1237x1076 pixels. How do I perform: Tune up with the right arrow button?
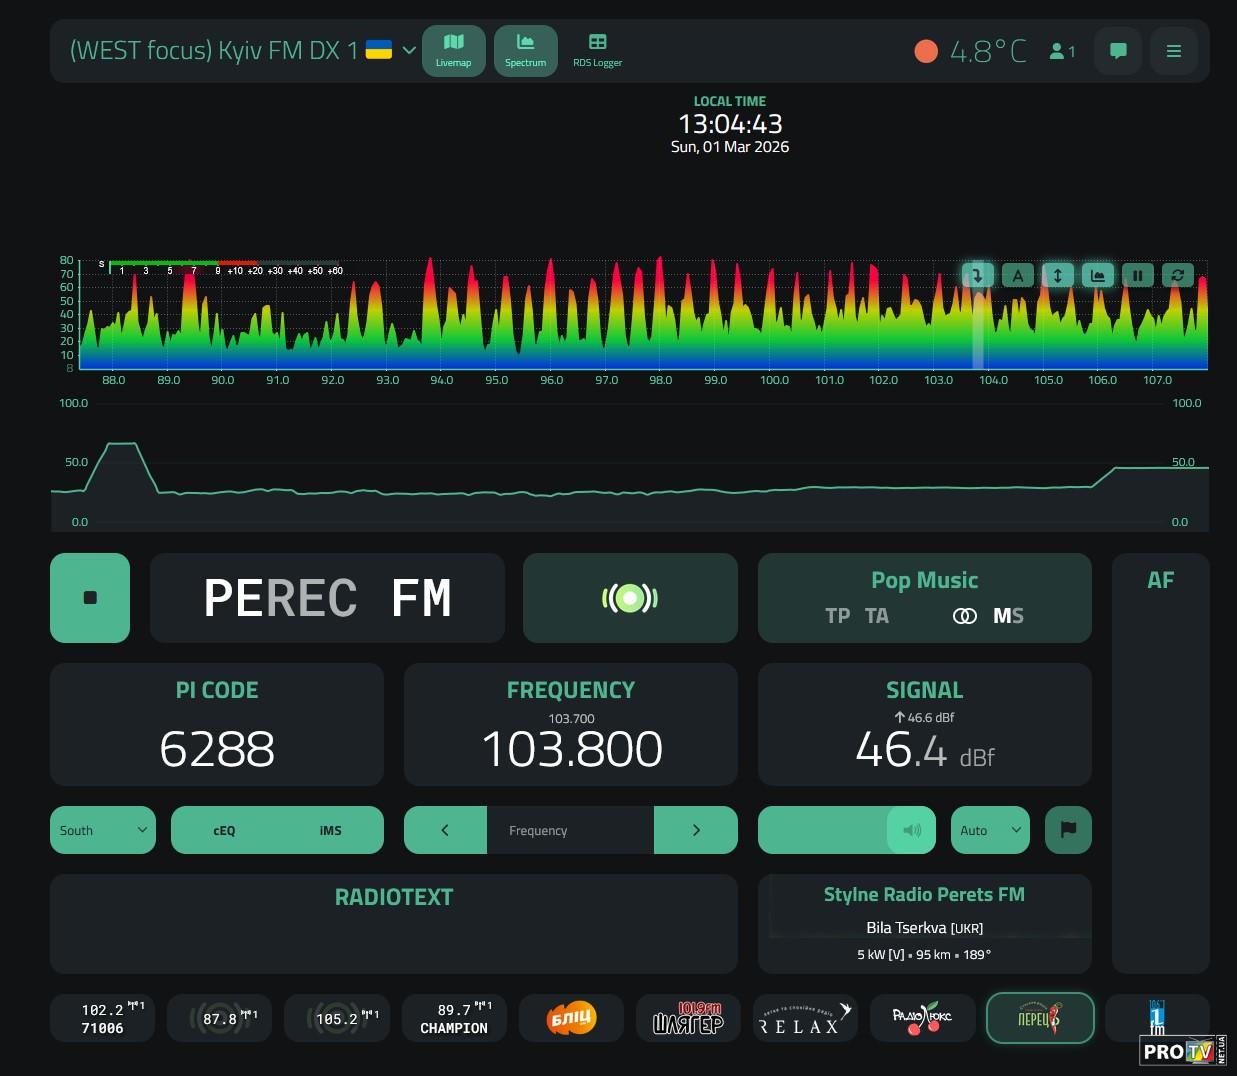[x=696, y=830]
